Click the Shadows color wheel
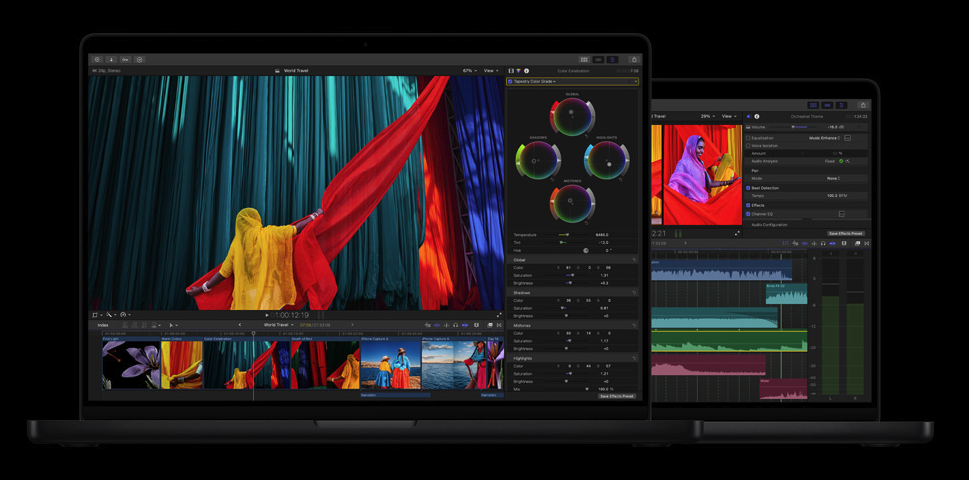Screen dimensions: 969x480 [x=538, y=161]
